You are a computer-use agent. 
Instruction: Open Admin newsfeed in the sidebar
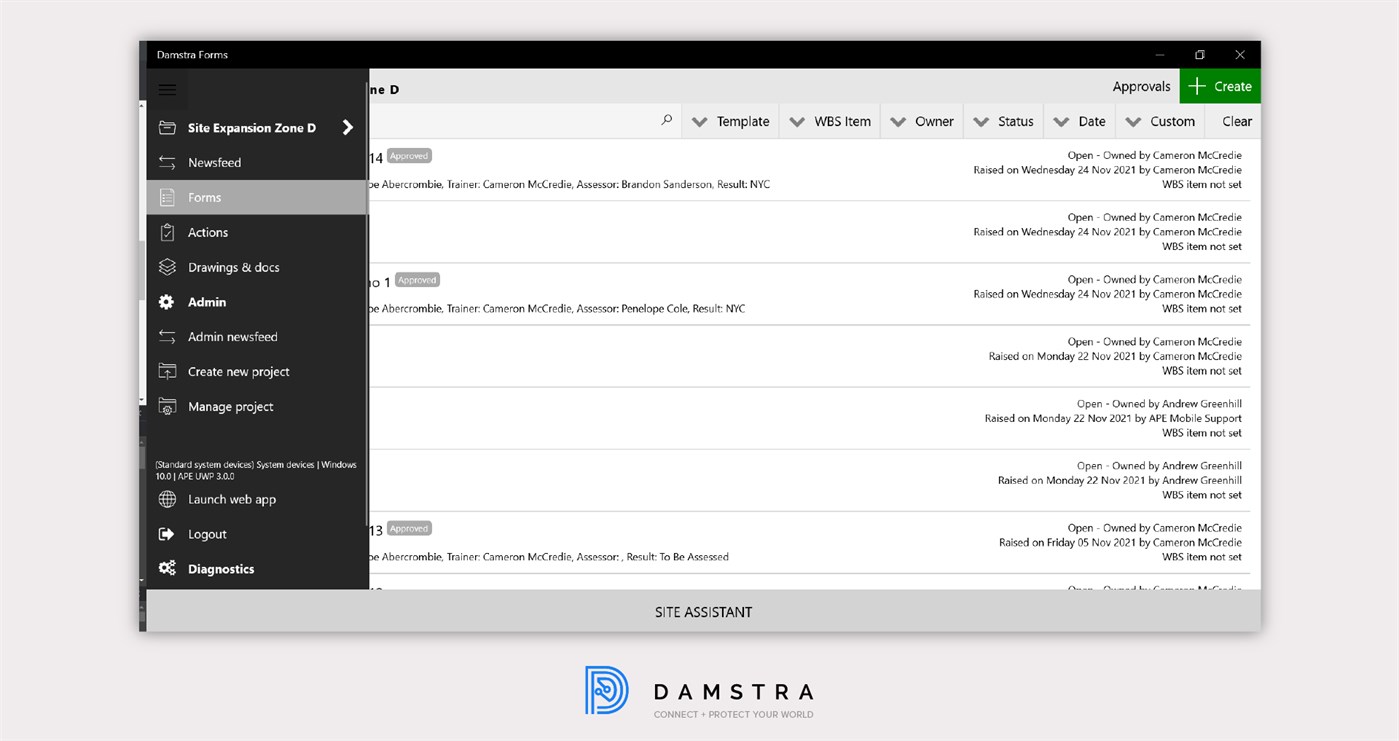tap(167, 337)
